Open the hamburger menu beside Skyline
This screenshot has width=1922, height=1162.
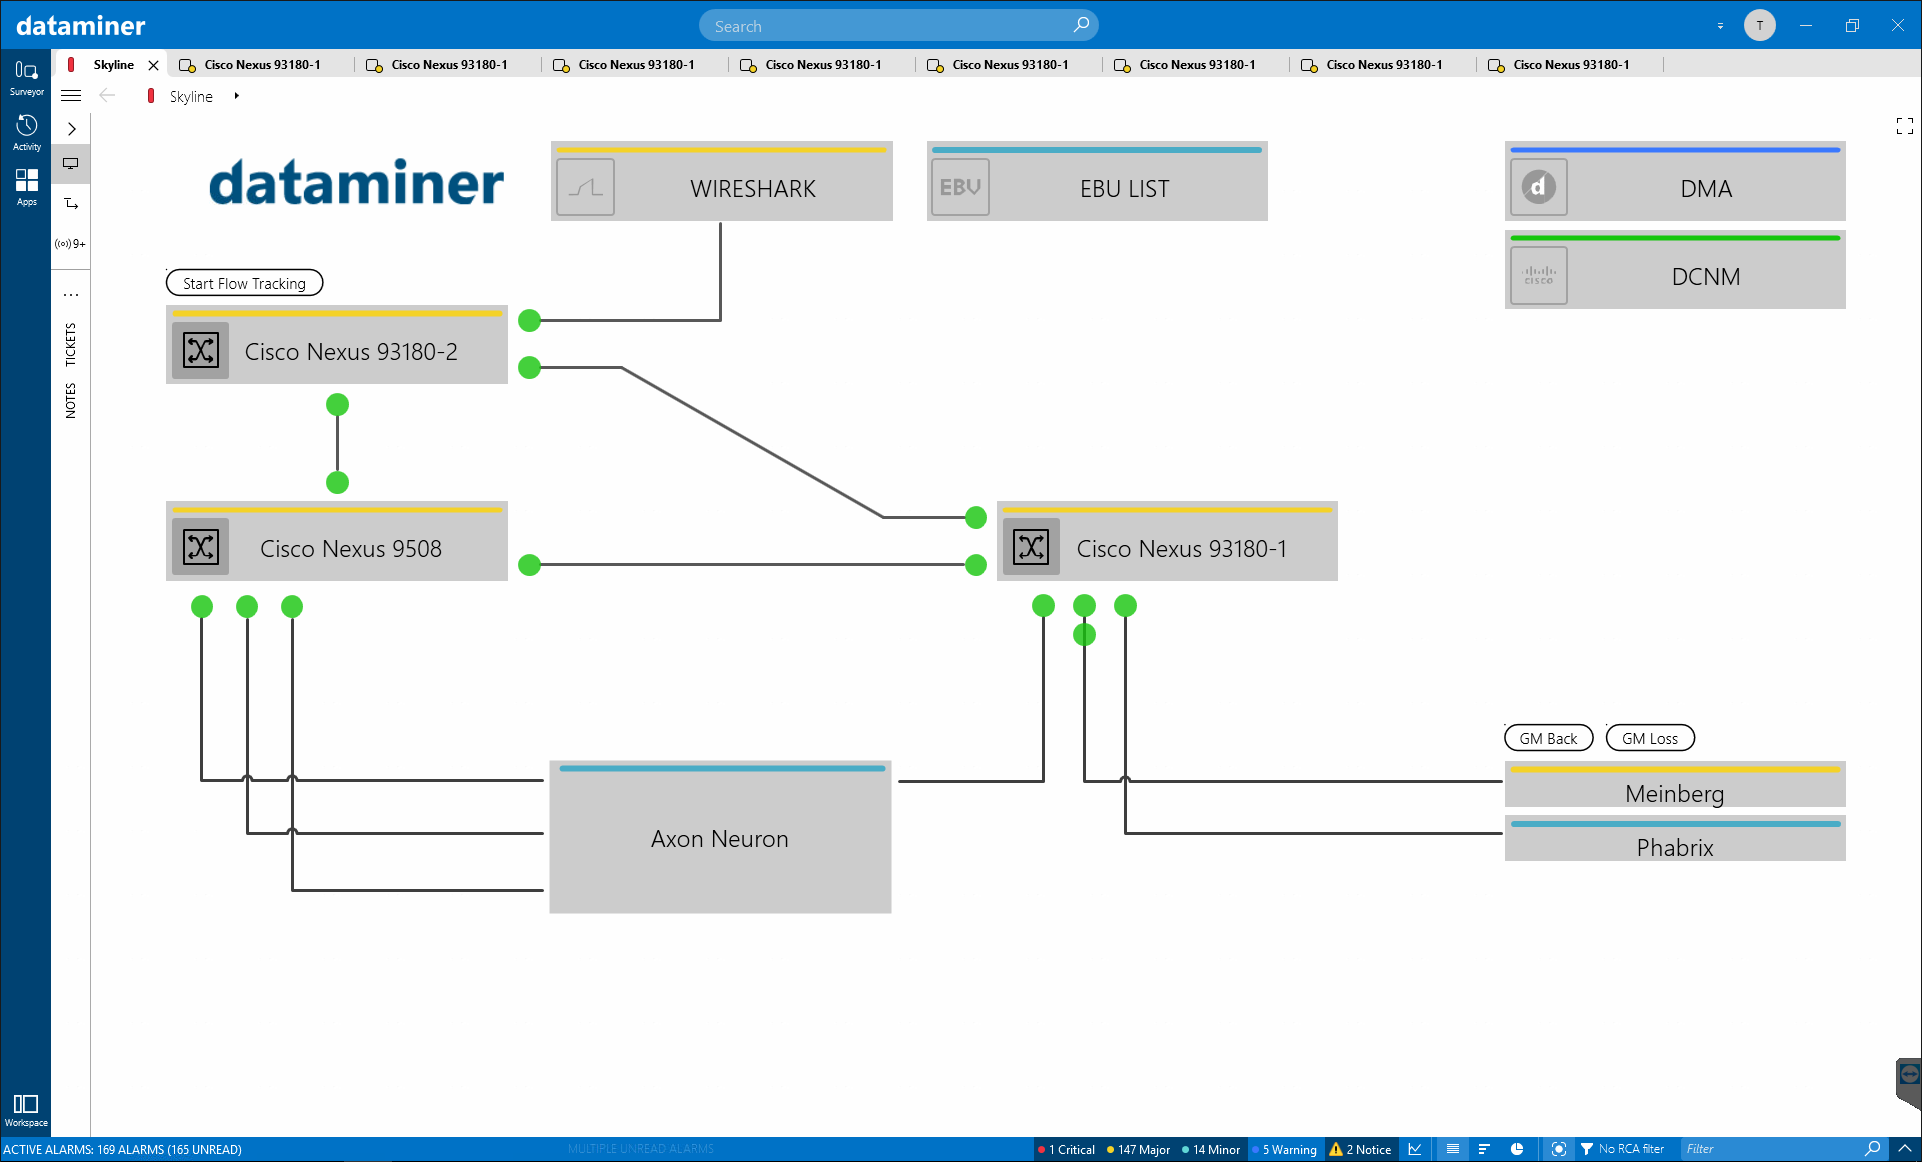click(x=71, y=96)
